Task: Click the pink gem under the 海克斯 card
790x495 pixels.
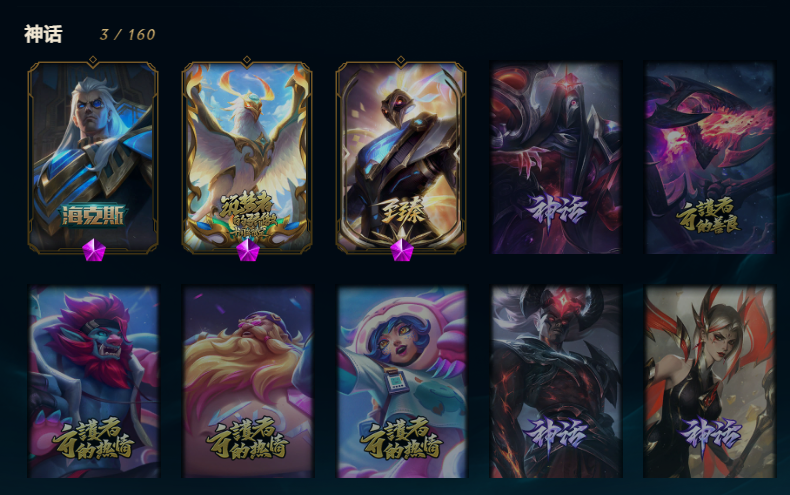Action: [x=94, y=250]
